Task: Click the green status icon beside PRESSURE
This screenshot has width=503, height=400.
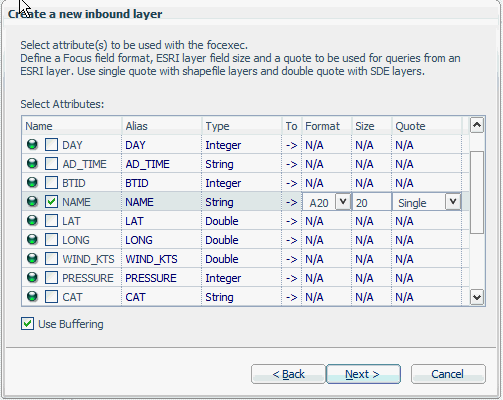Action: [32, 278]
